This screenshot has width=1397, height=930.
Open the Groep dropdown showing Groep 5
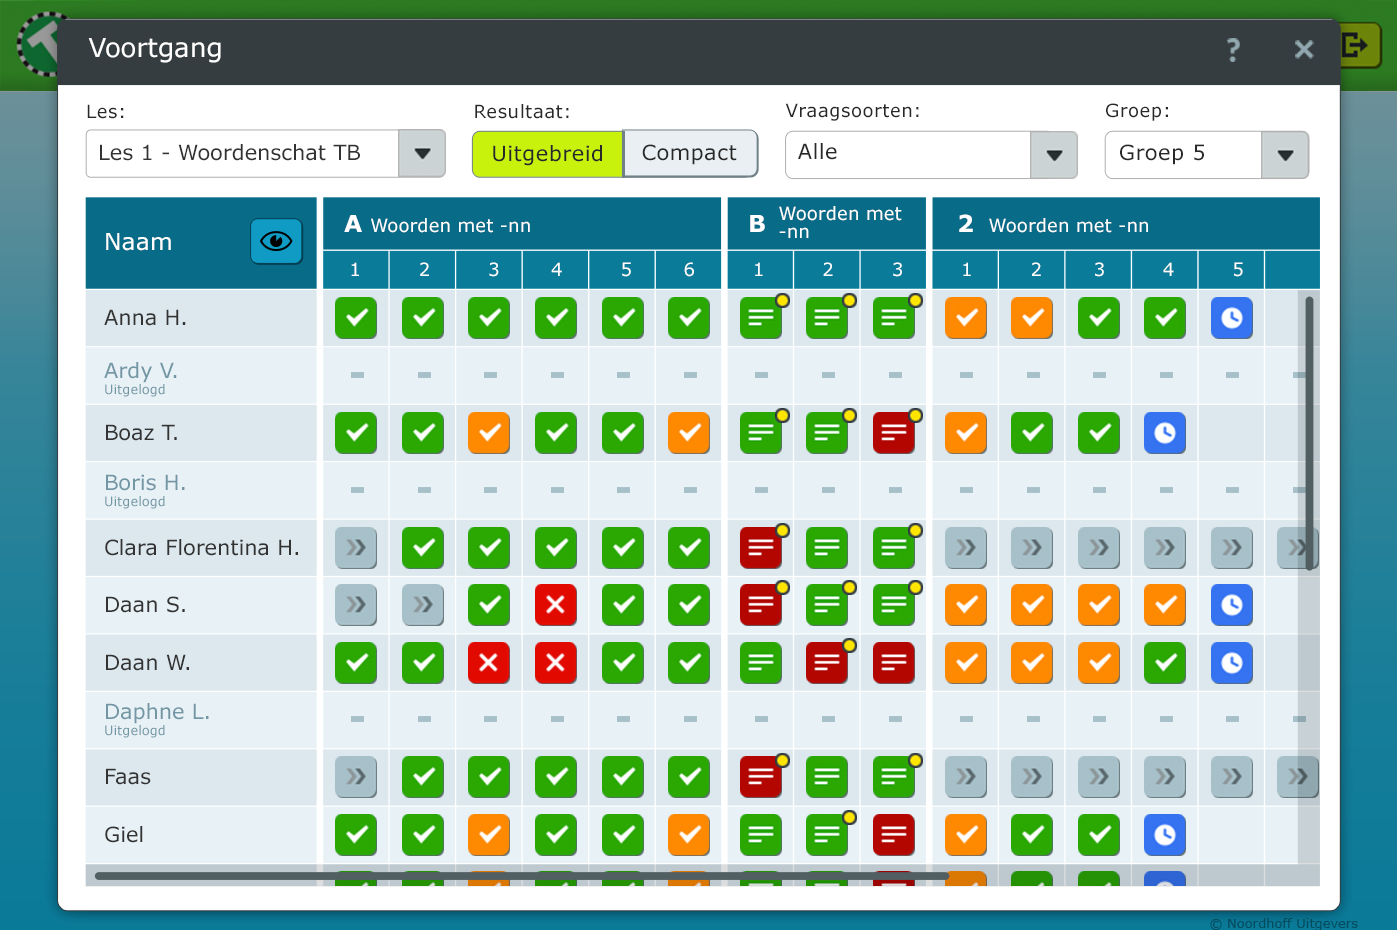coord(1207,155)
